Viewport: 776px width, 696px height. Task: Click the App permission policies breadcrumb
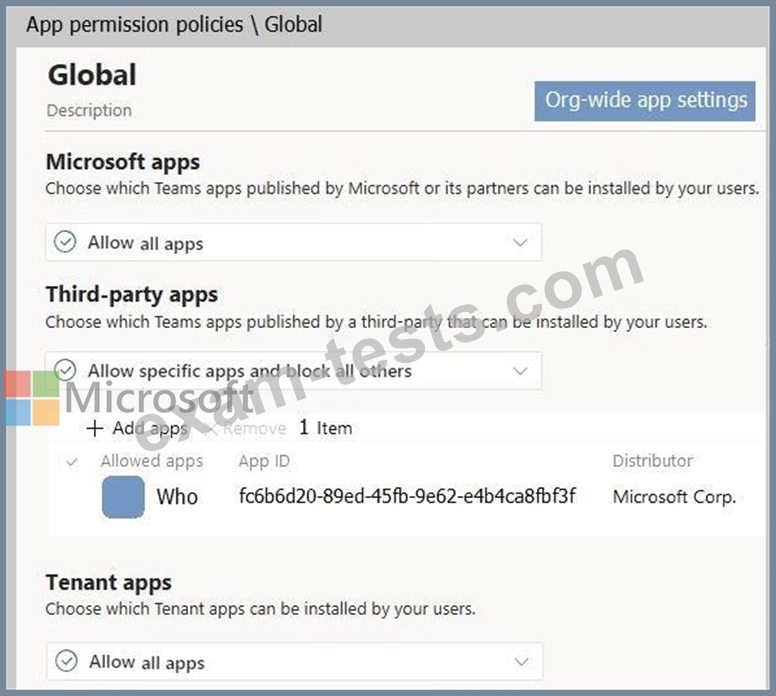pos(135,25)
